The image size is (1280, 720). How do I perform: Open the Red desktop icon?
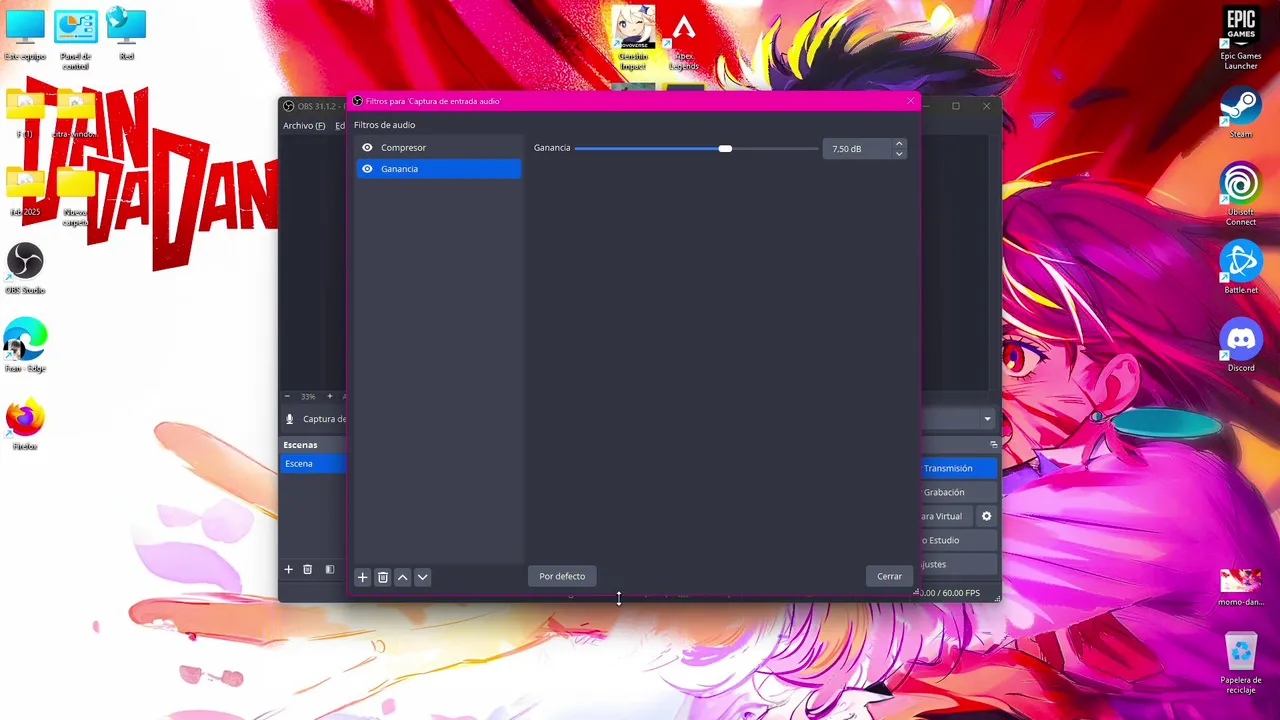126,36
